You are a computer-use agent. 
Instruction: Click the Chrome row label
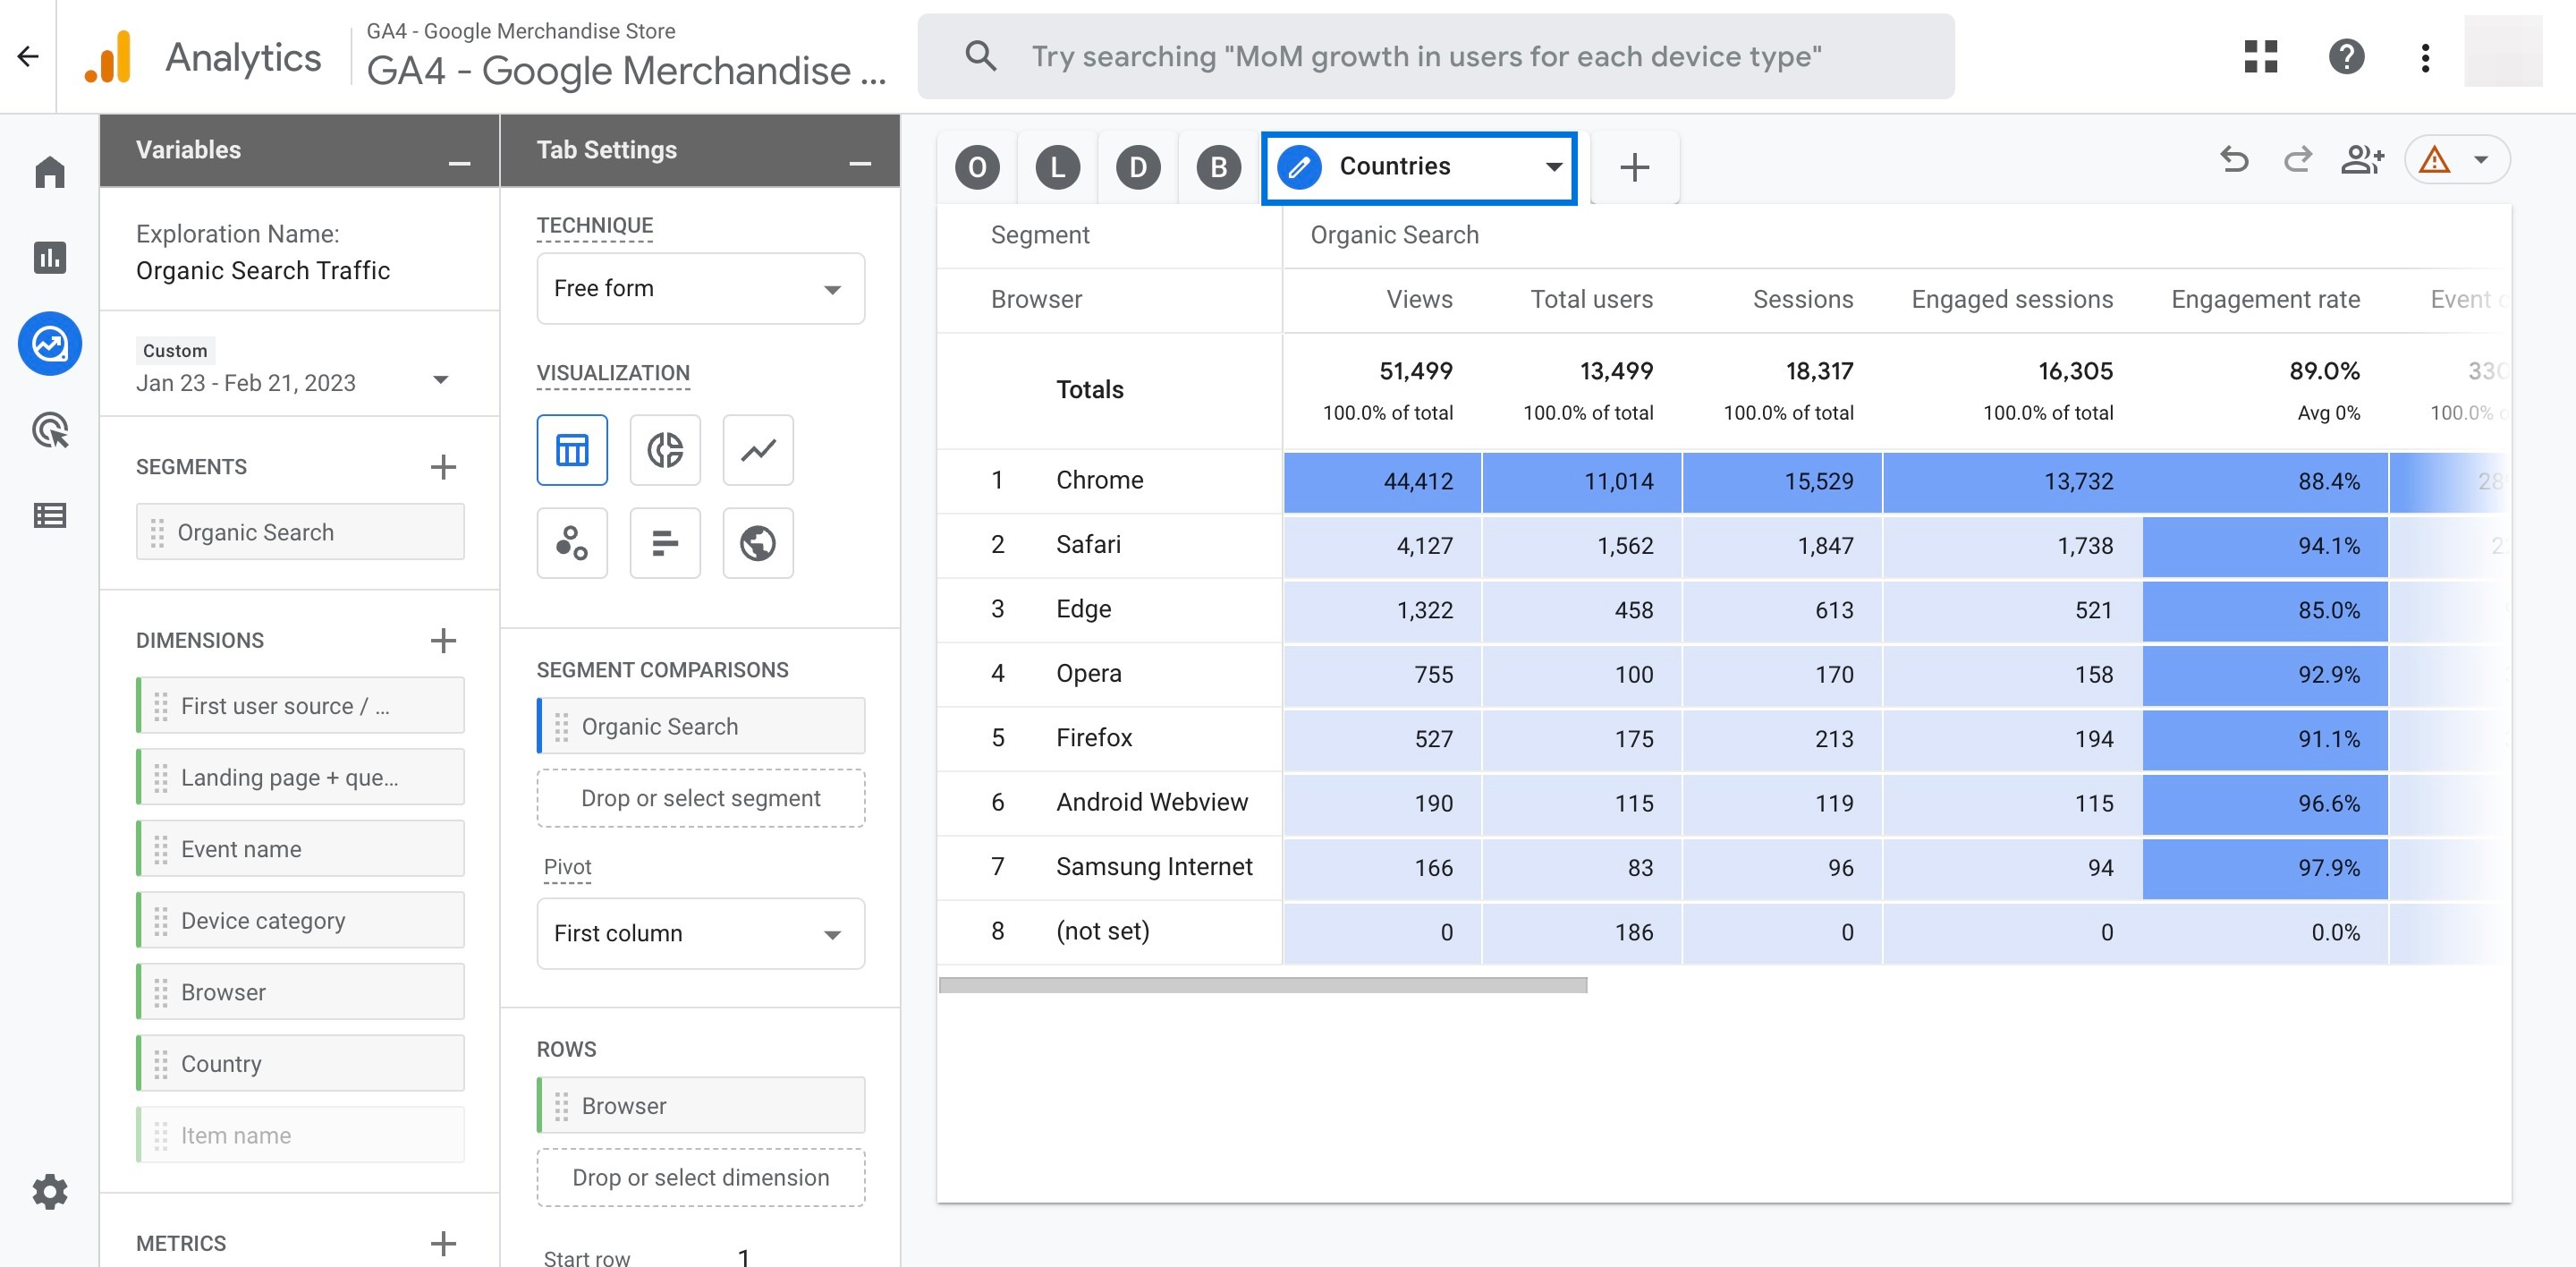pyautogui.click(x=1099, y=480)
